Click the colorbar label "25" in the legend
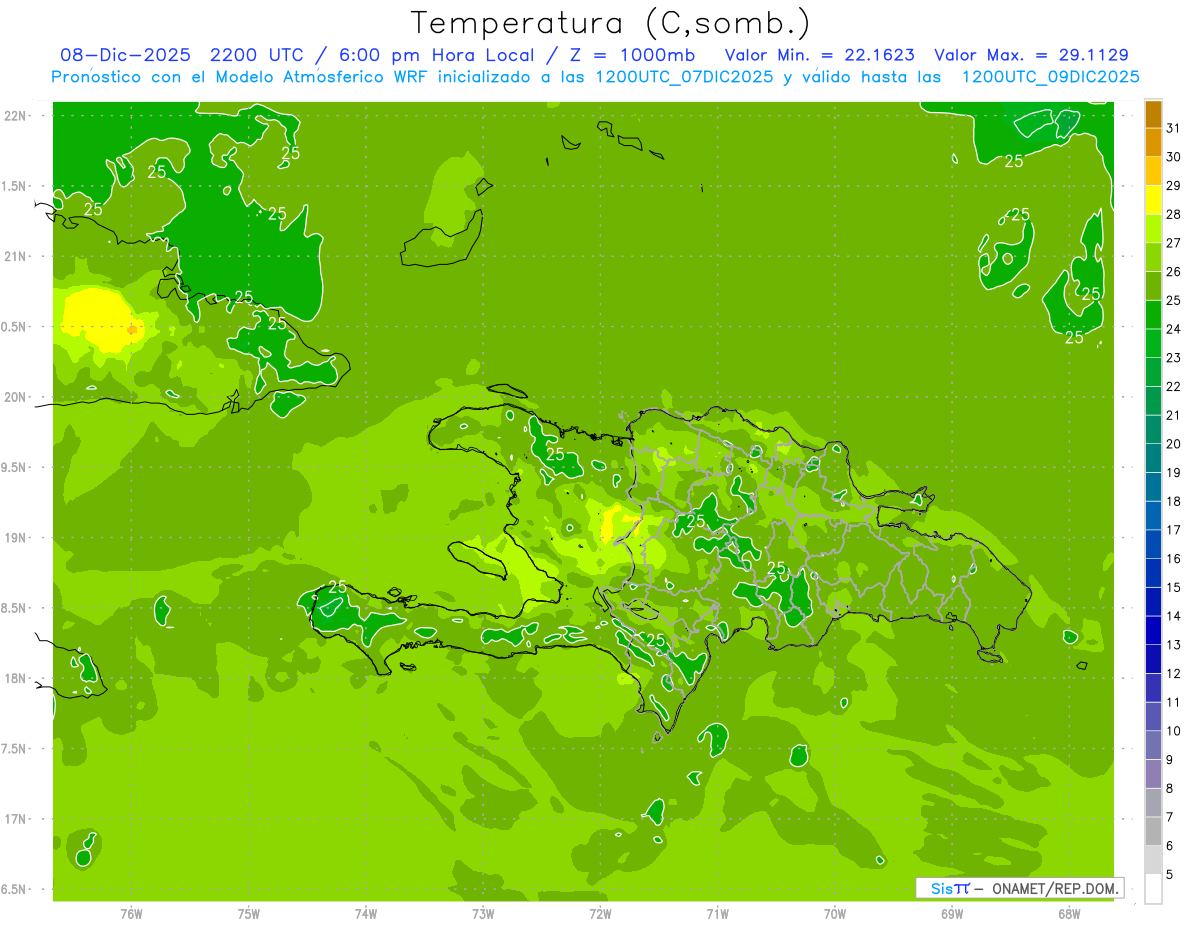This screenshot has width=1200, height=927. coord(1173,300)
